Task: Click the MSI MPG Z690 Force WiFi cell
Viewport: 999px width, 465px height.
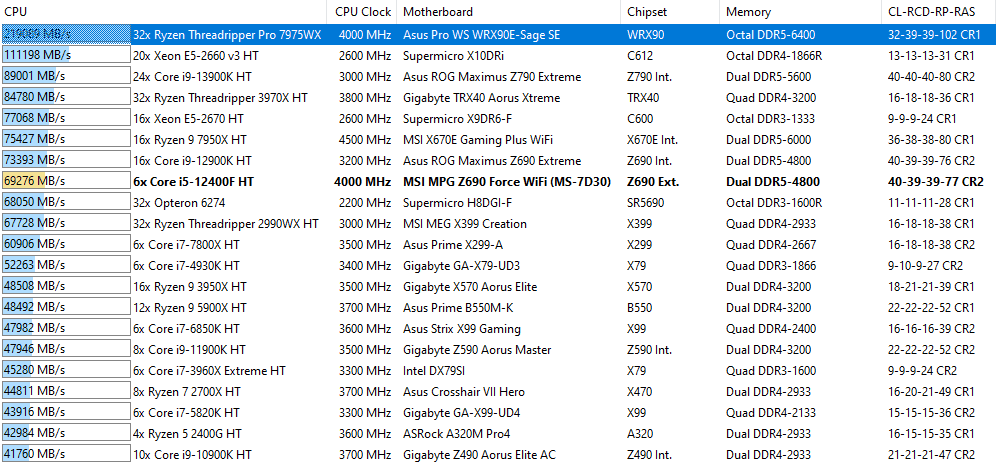Action: 507,182
